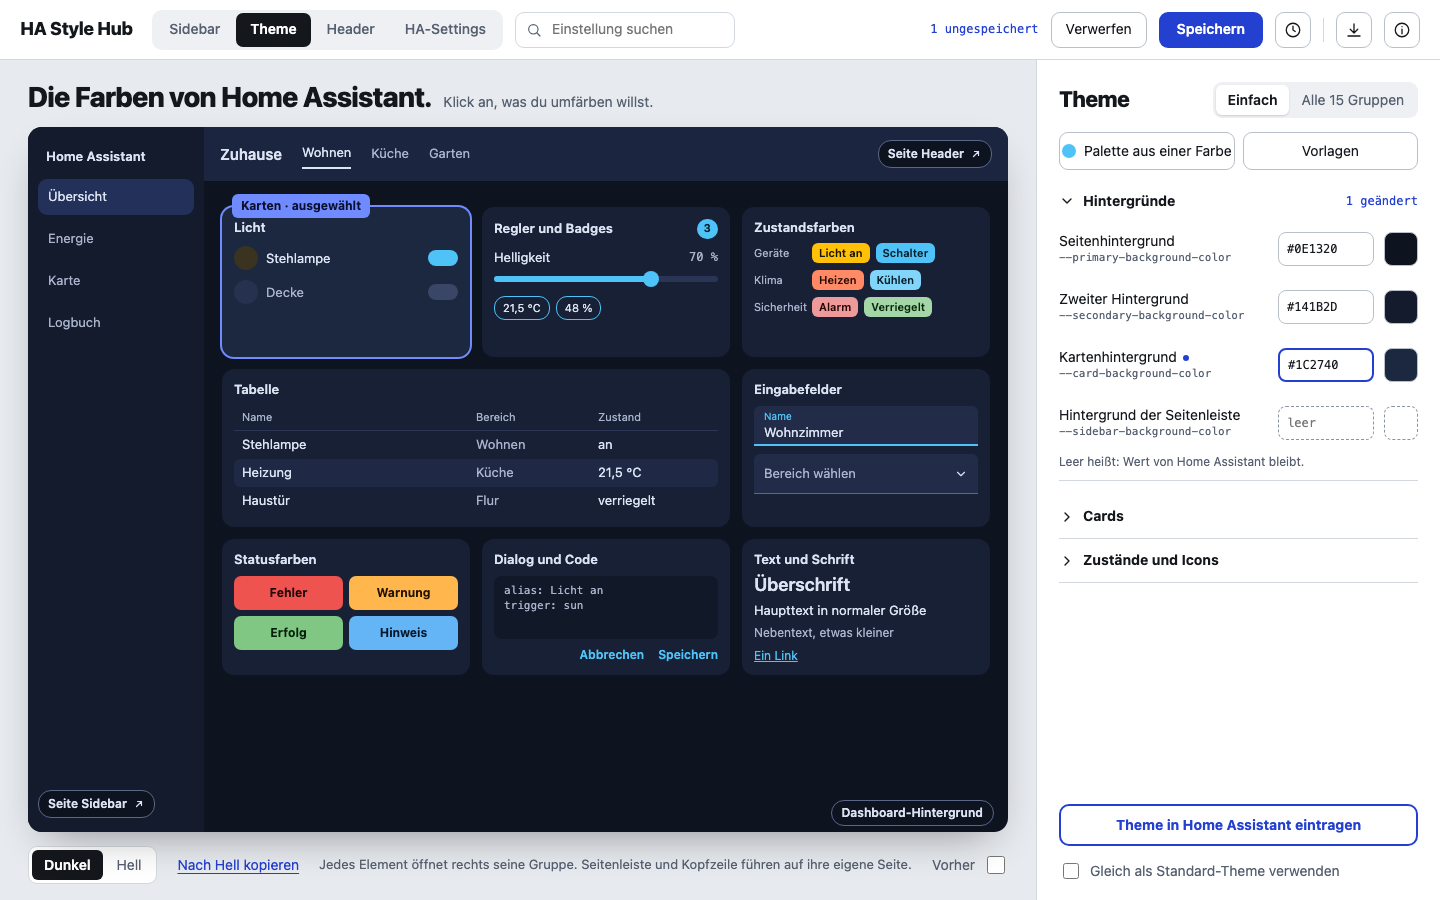Click the Alarm state chip
Screen dimensions: 1440x900
click(x=835, y=307)
